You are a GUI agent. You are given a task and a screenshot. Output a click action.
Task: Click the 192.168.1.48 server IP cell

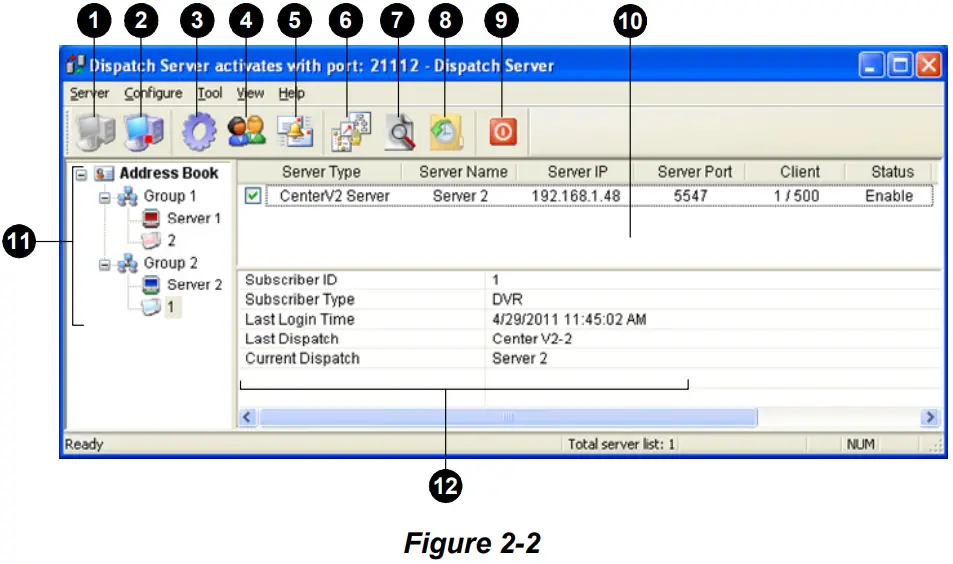(576, 196)
